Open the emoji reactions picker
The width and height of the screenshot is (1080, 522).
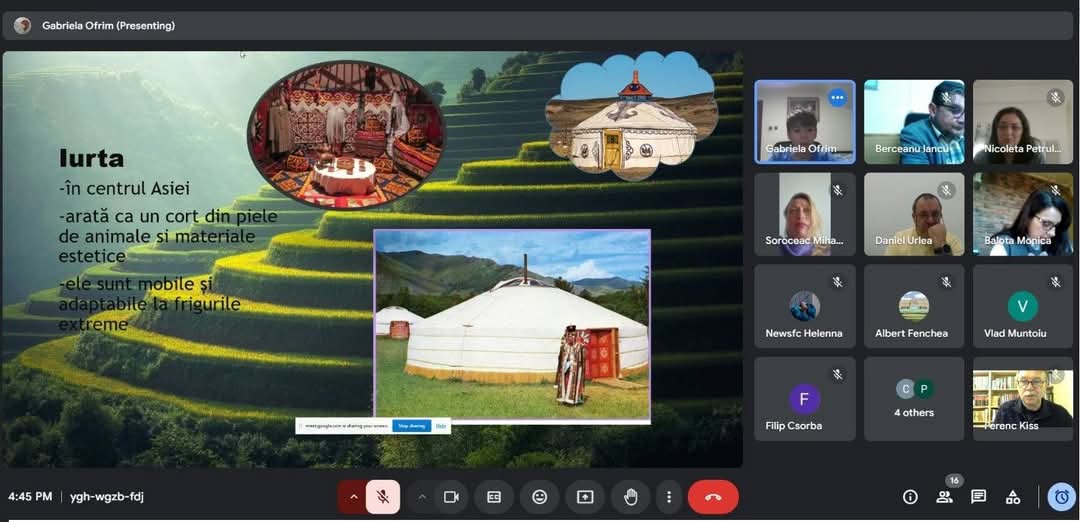(540, 497)
